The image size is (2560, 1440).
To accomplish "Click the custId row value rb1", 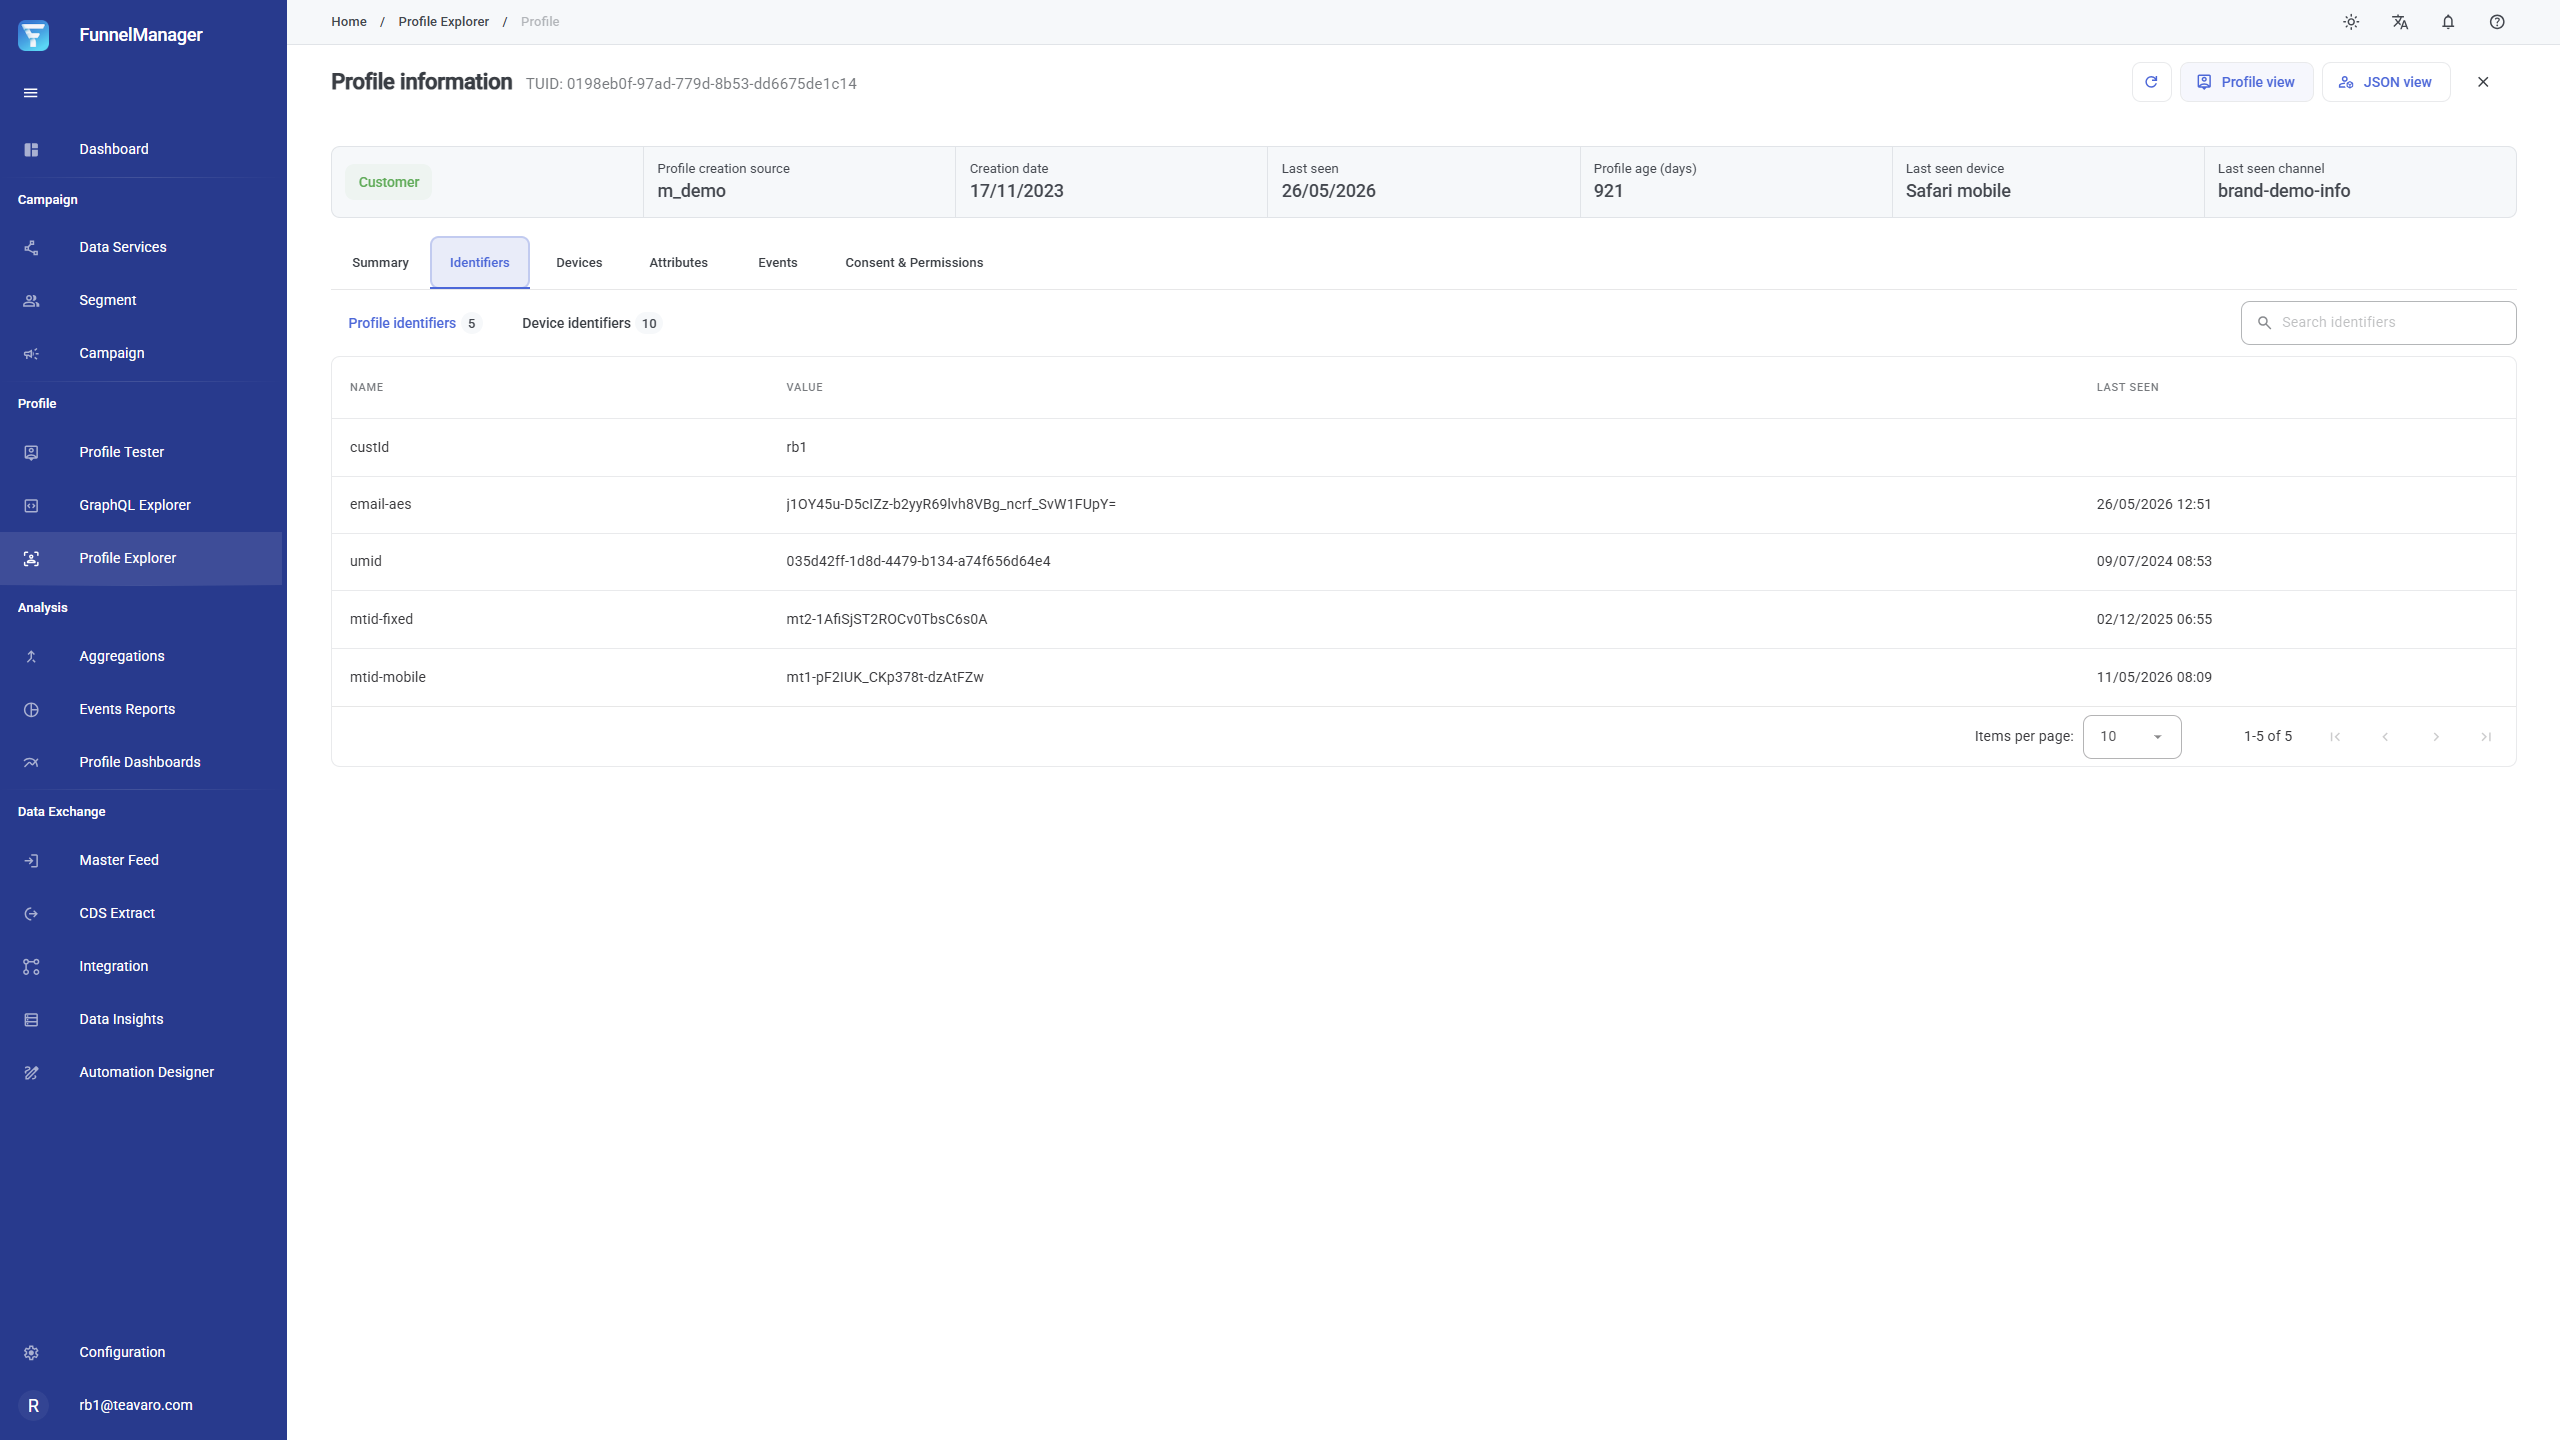I will coord(796,447).
